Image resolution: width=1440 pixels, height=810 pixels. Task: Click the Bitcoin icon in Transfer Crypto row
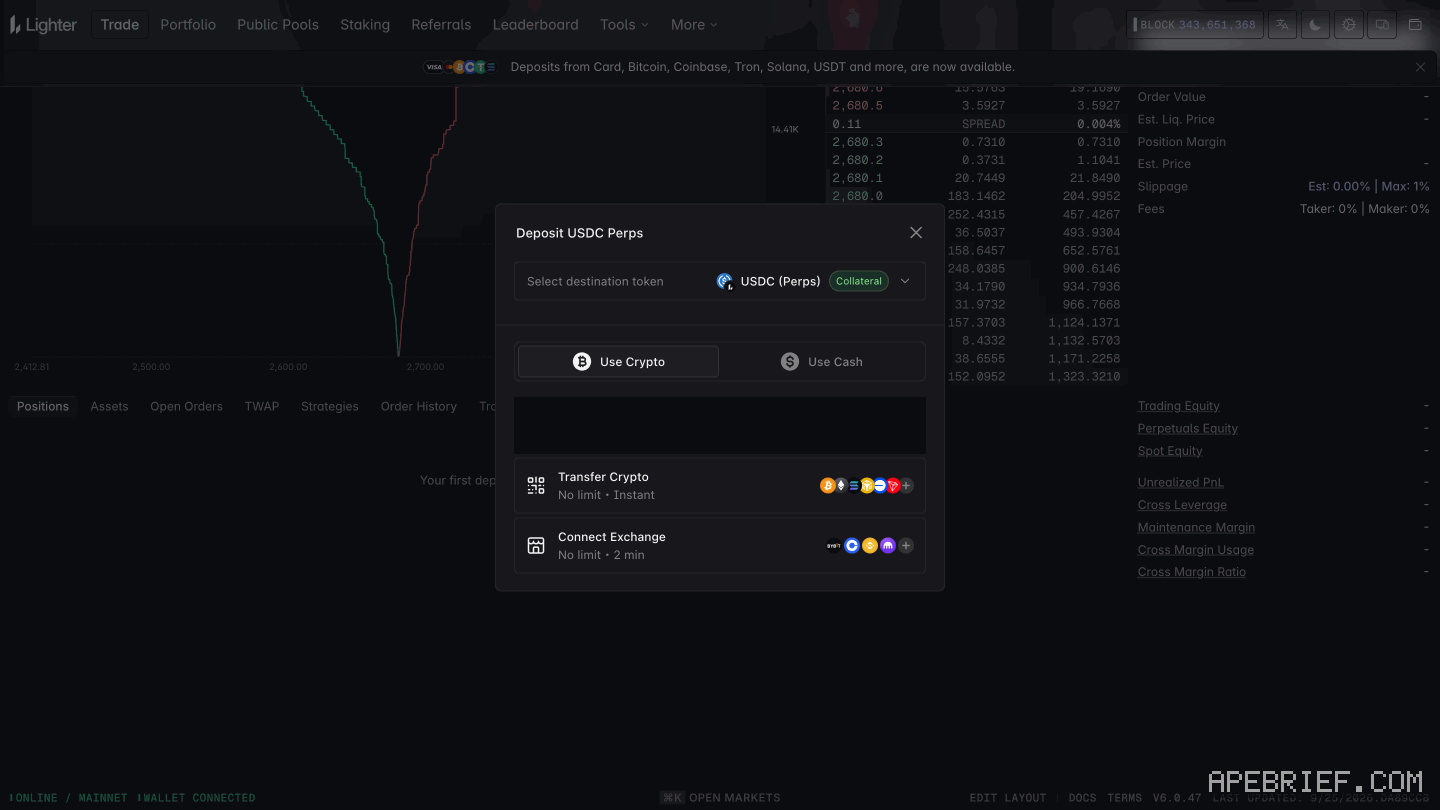pos(827,486)
